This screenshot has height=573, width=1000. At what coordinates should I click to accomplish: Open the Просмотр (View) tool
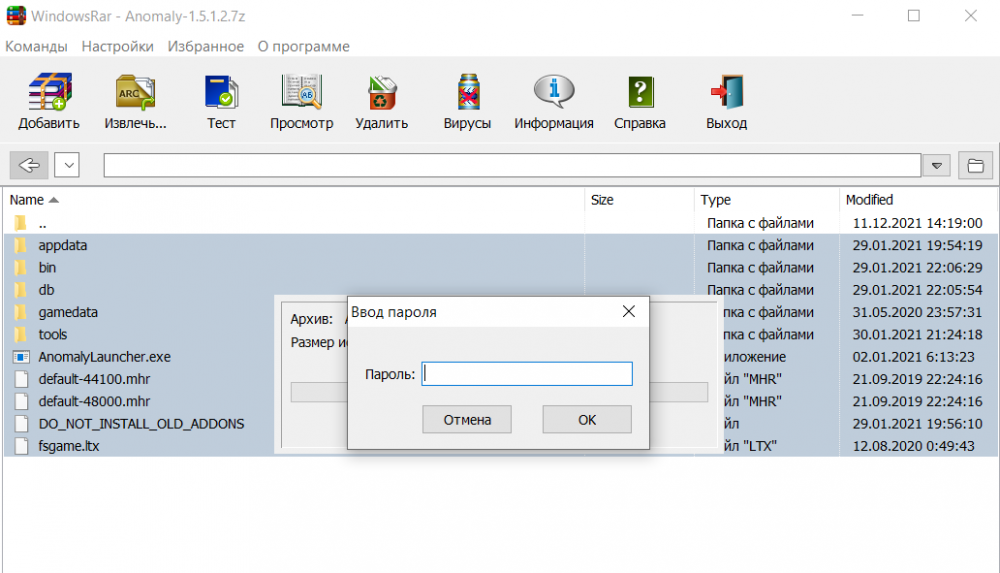point(302,92)
